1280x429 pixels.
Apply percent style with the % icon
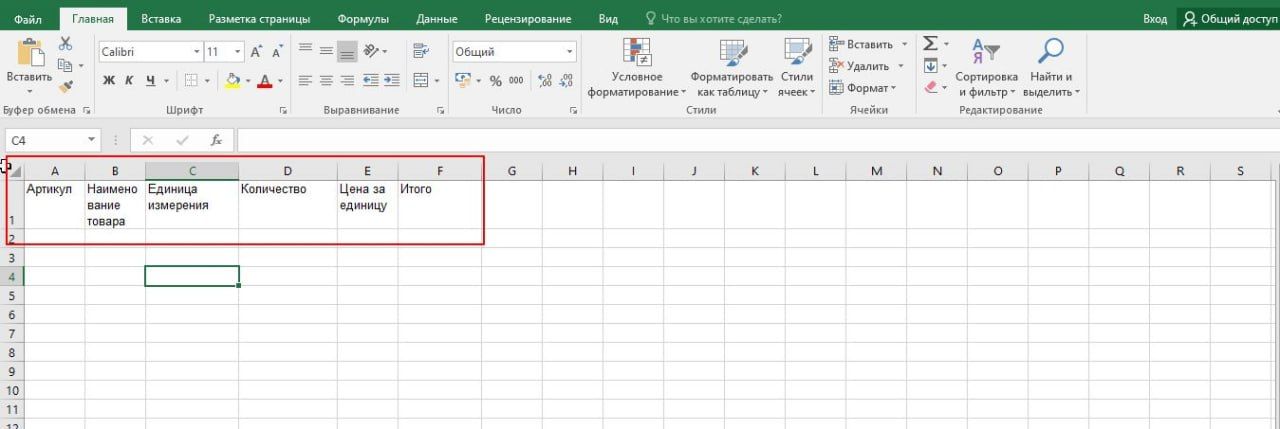[495, 81]
